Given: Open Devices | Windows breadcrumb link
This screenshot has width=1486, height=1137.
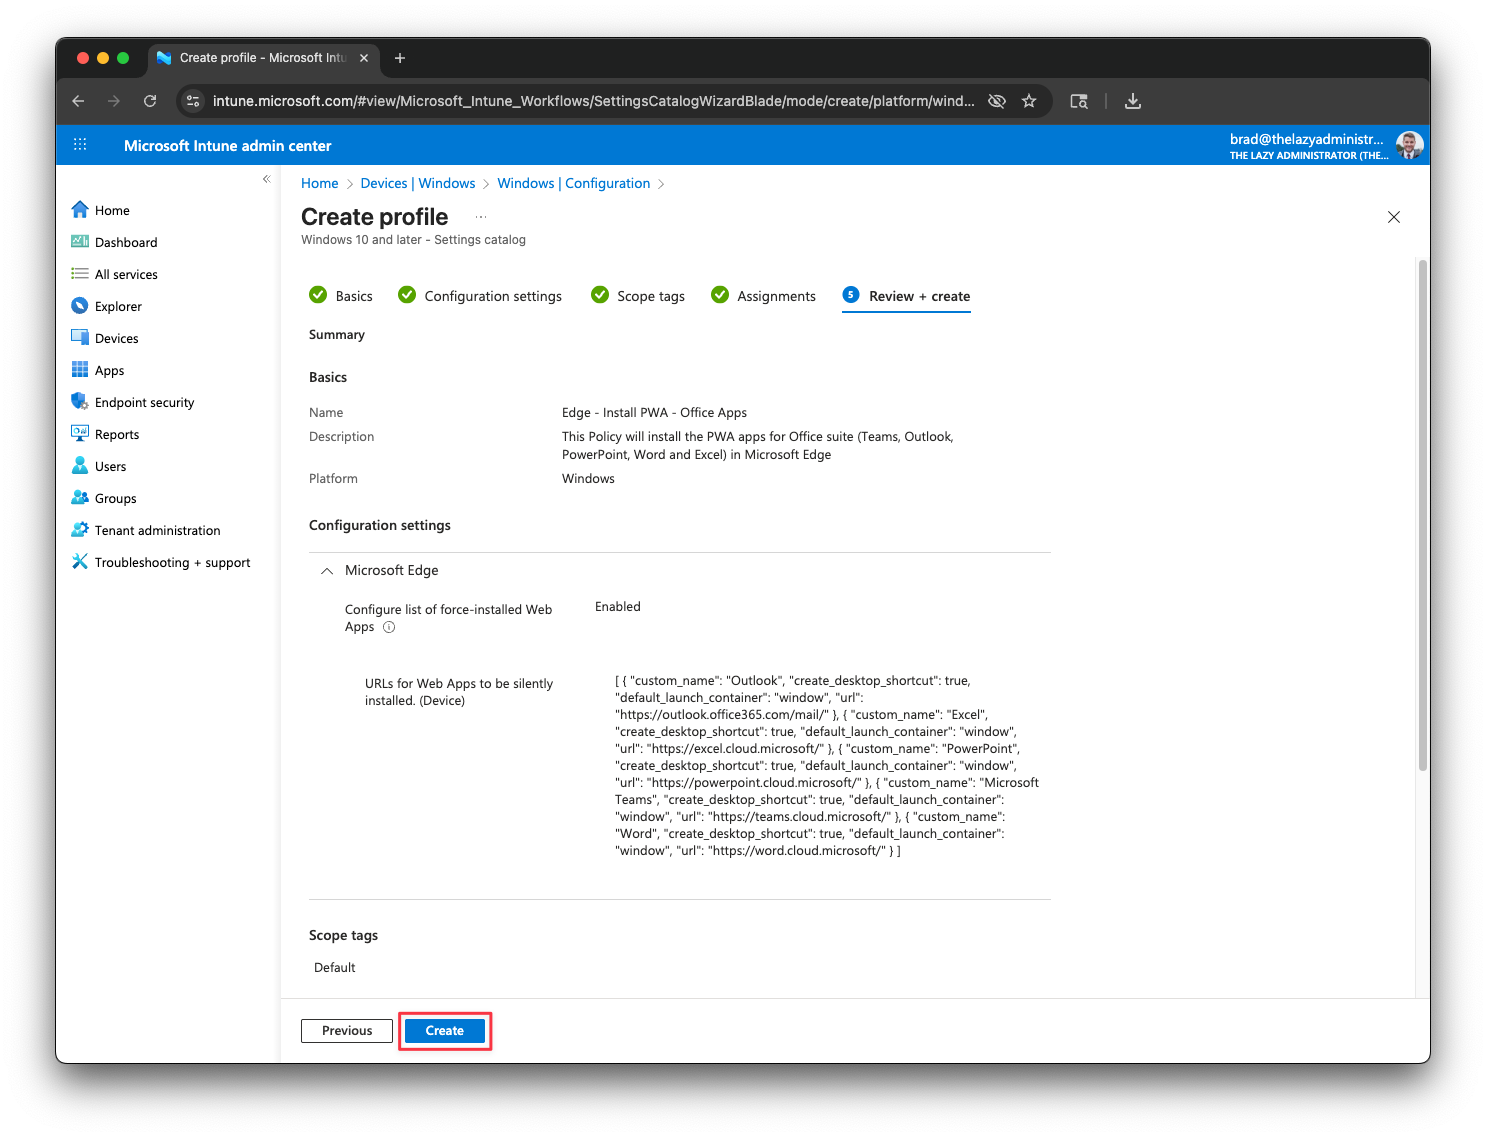Looking at the screenshot, I should pos(418,183).
